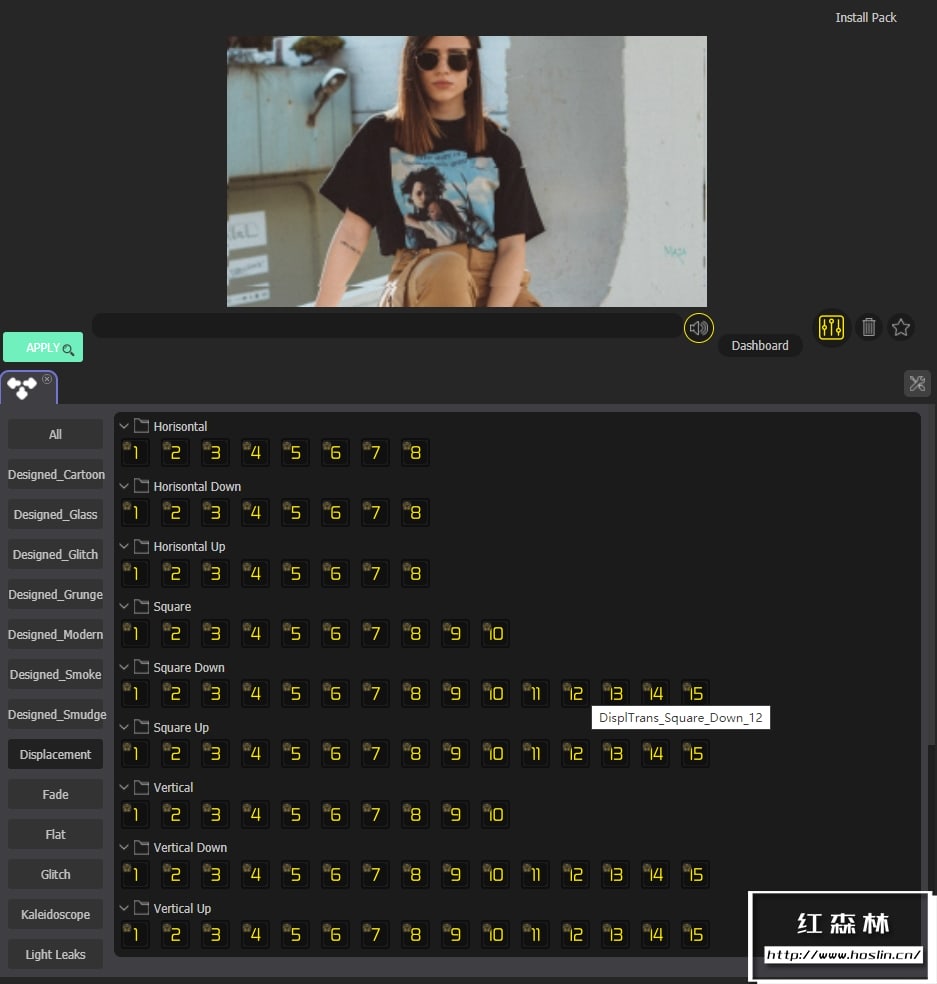Select preset 1 in Horisontal folder
This screenshot has height=984, width=937.
pos(135,452)
